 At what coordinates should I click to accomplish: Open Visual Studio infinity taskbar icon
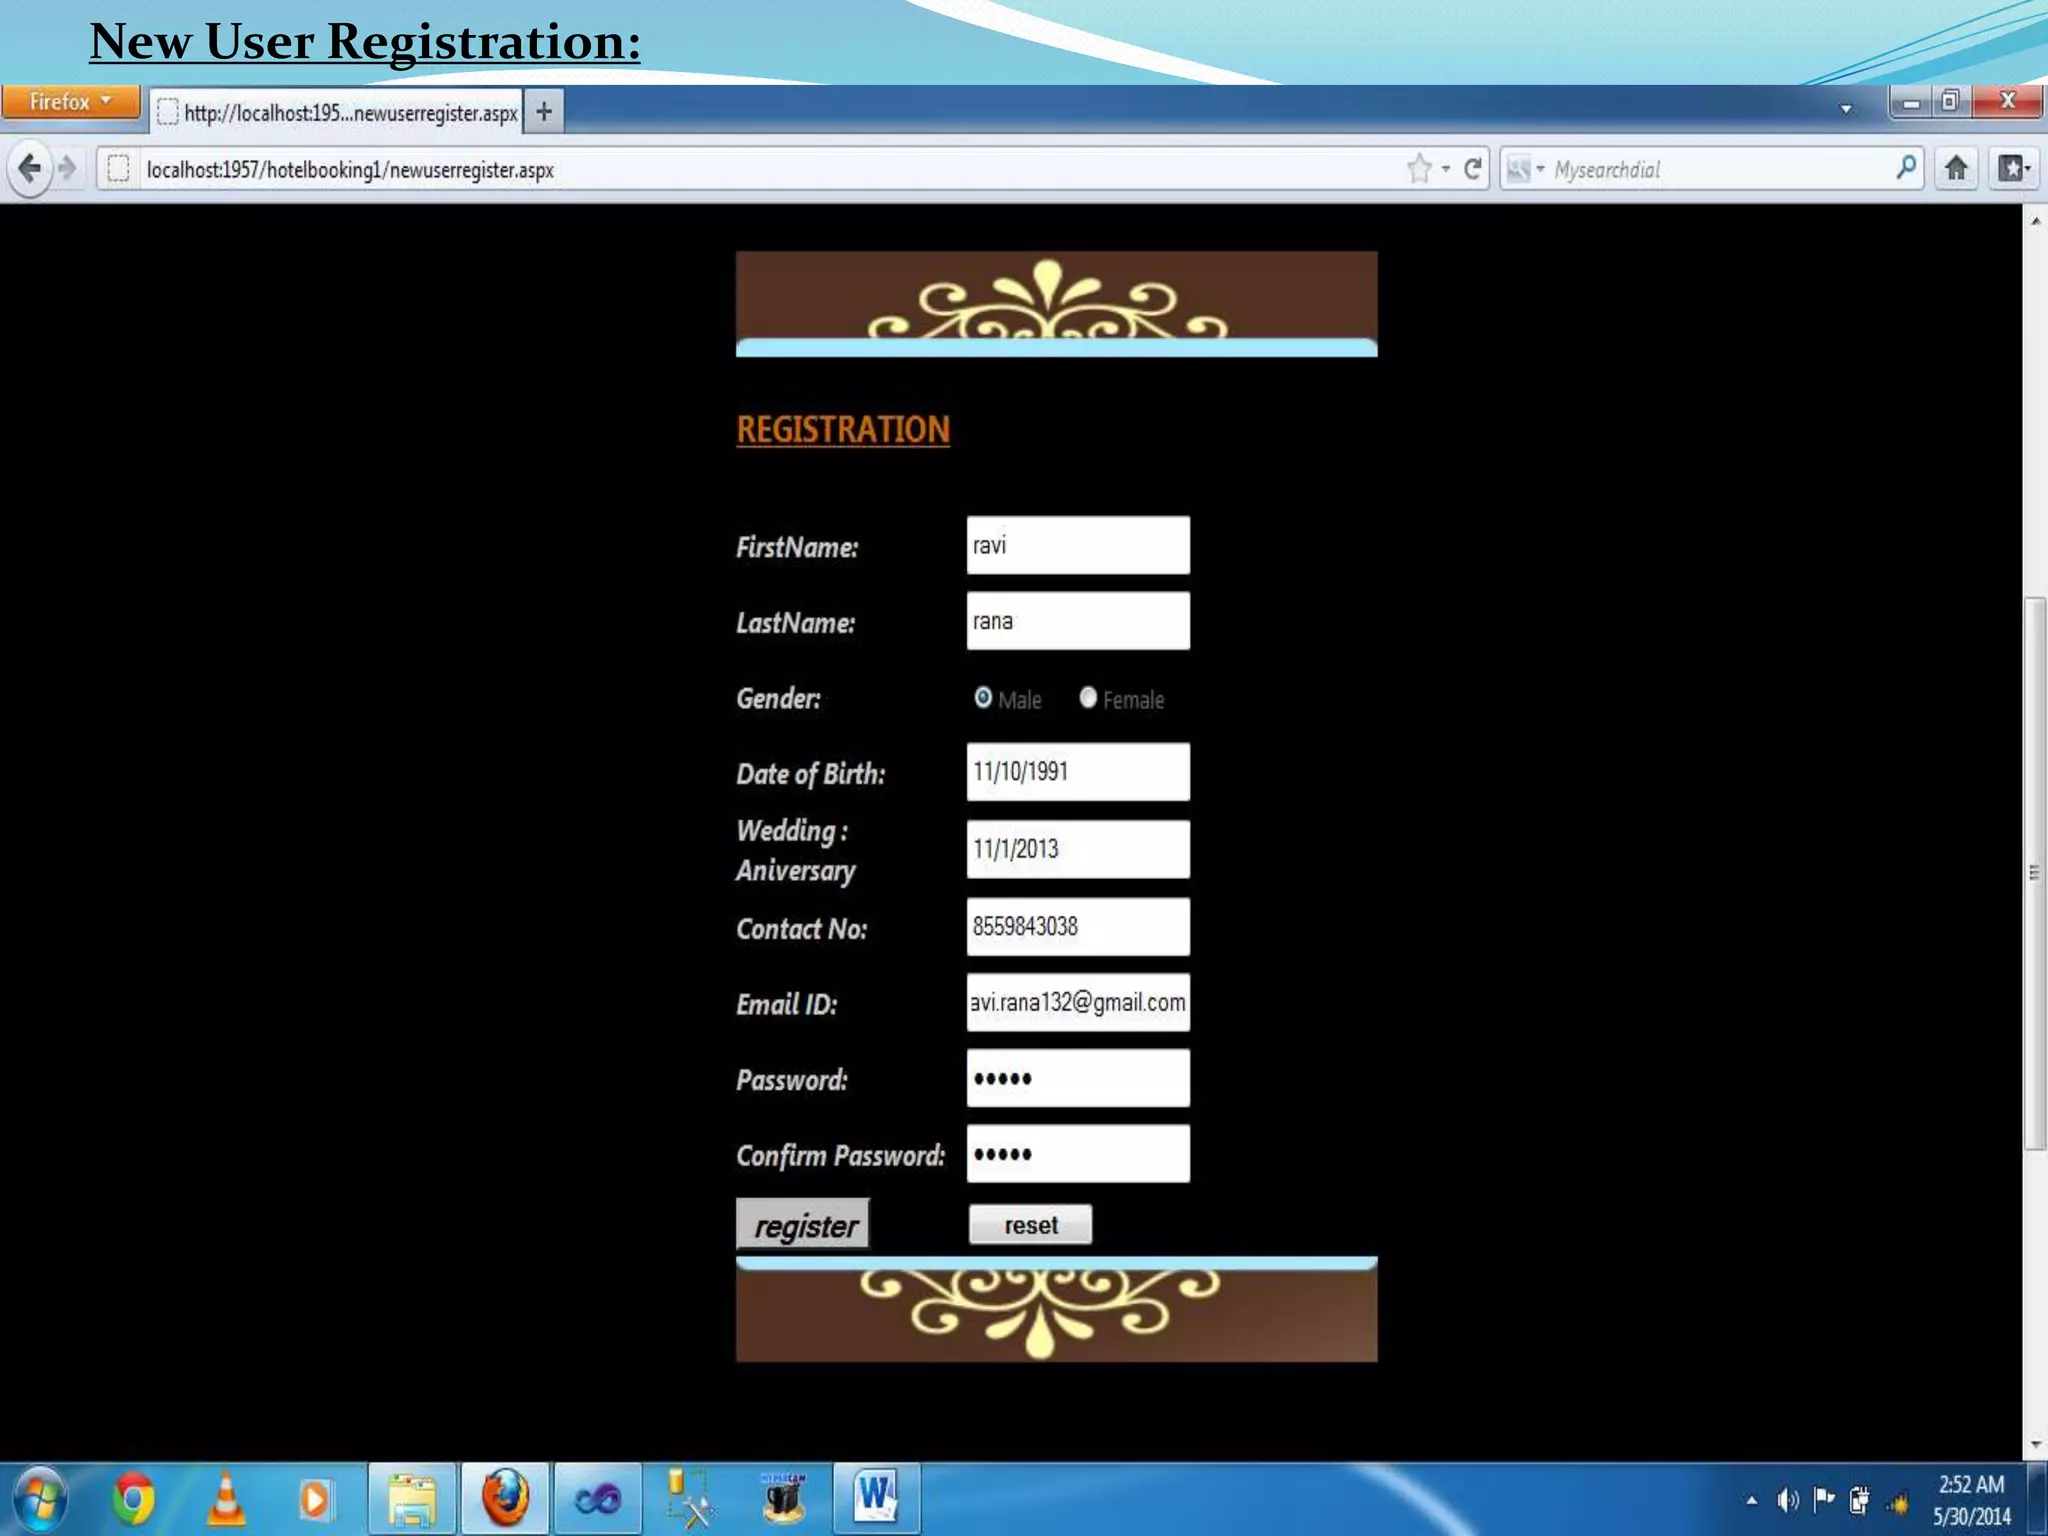tap(597, 1499)
